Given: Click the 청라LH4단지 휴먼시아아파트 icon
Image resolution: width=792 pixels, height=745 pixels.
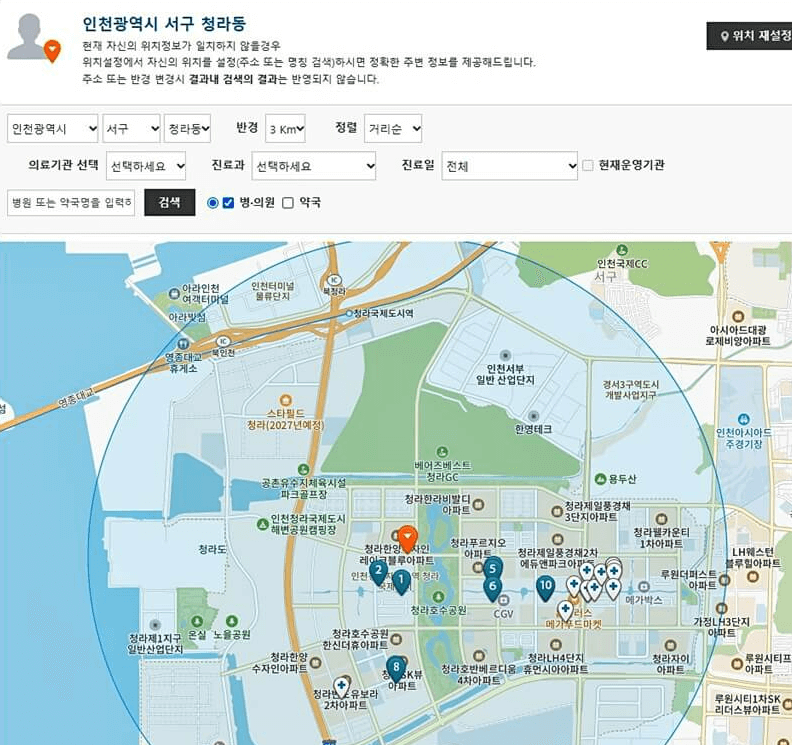Looking at the screenshot, I should pos(556,644).
